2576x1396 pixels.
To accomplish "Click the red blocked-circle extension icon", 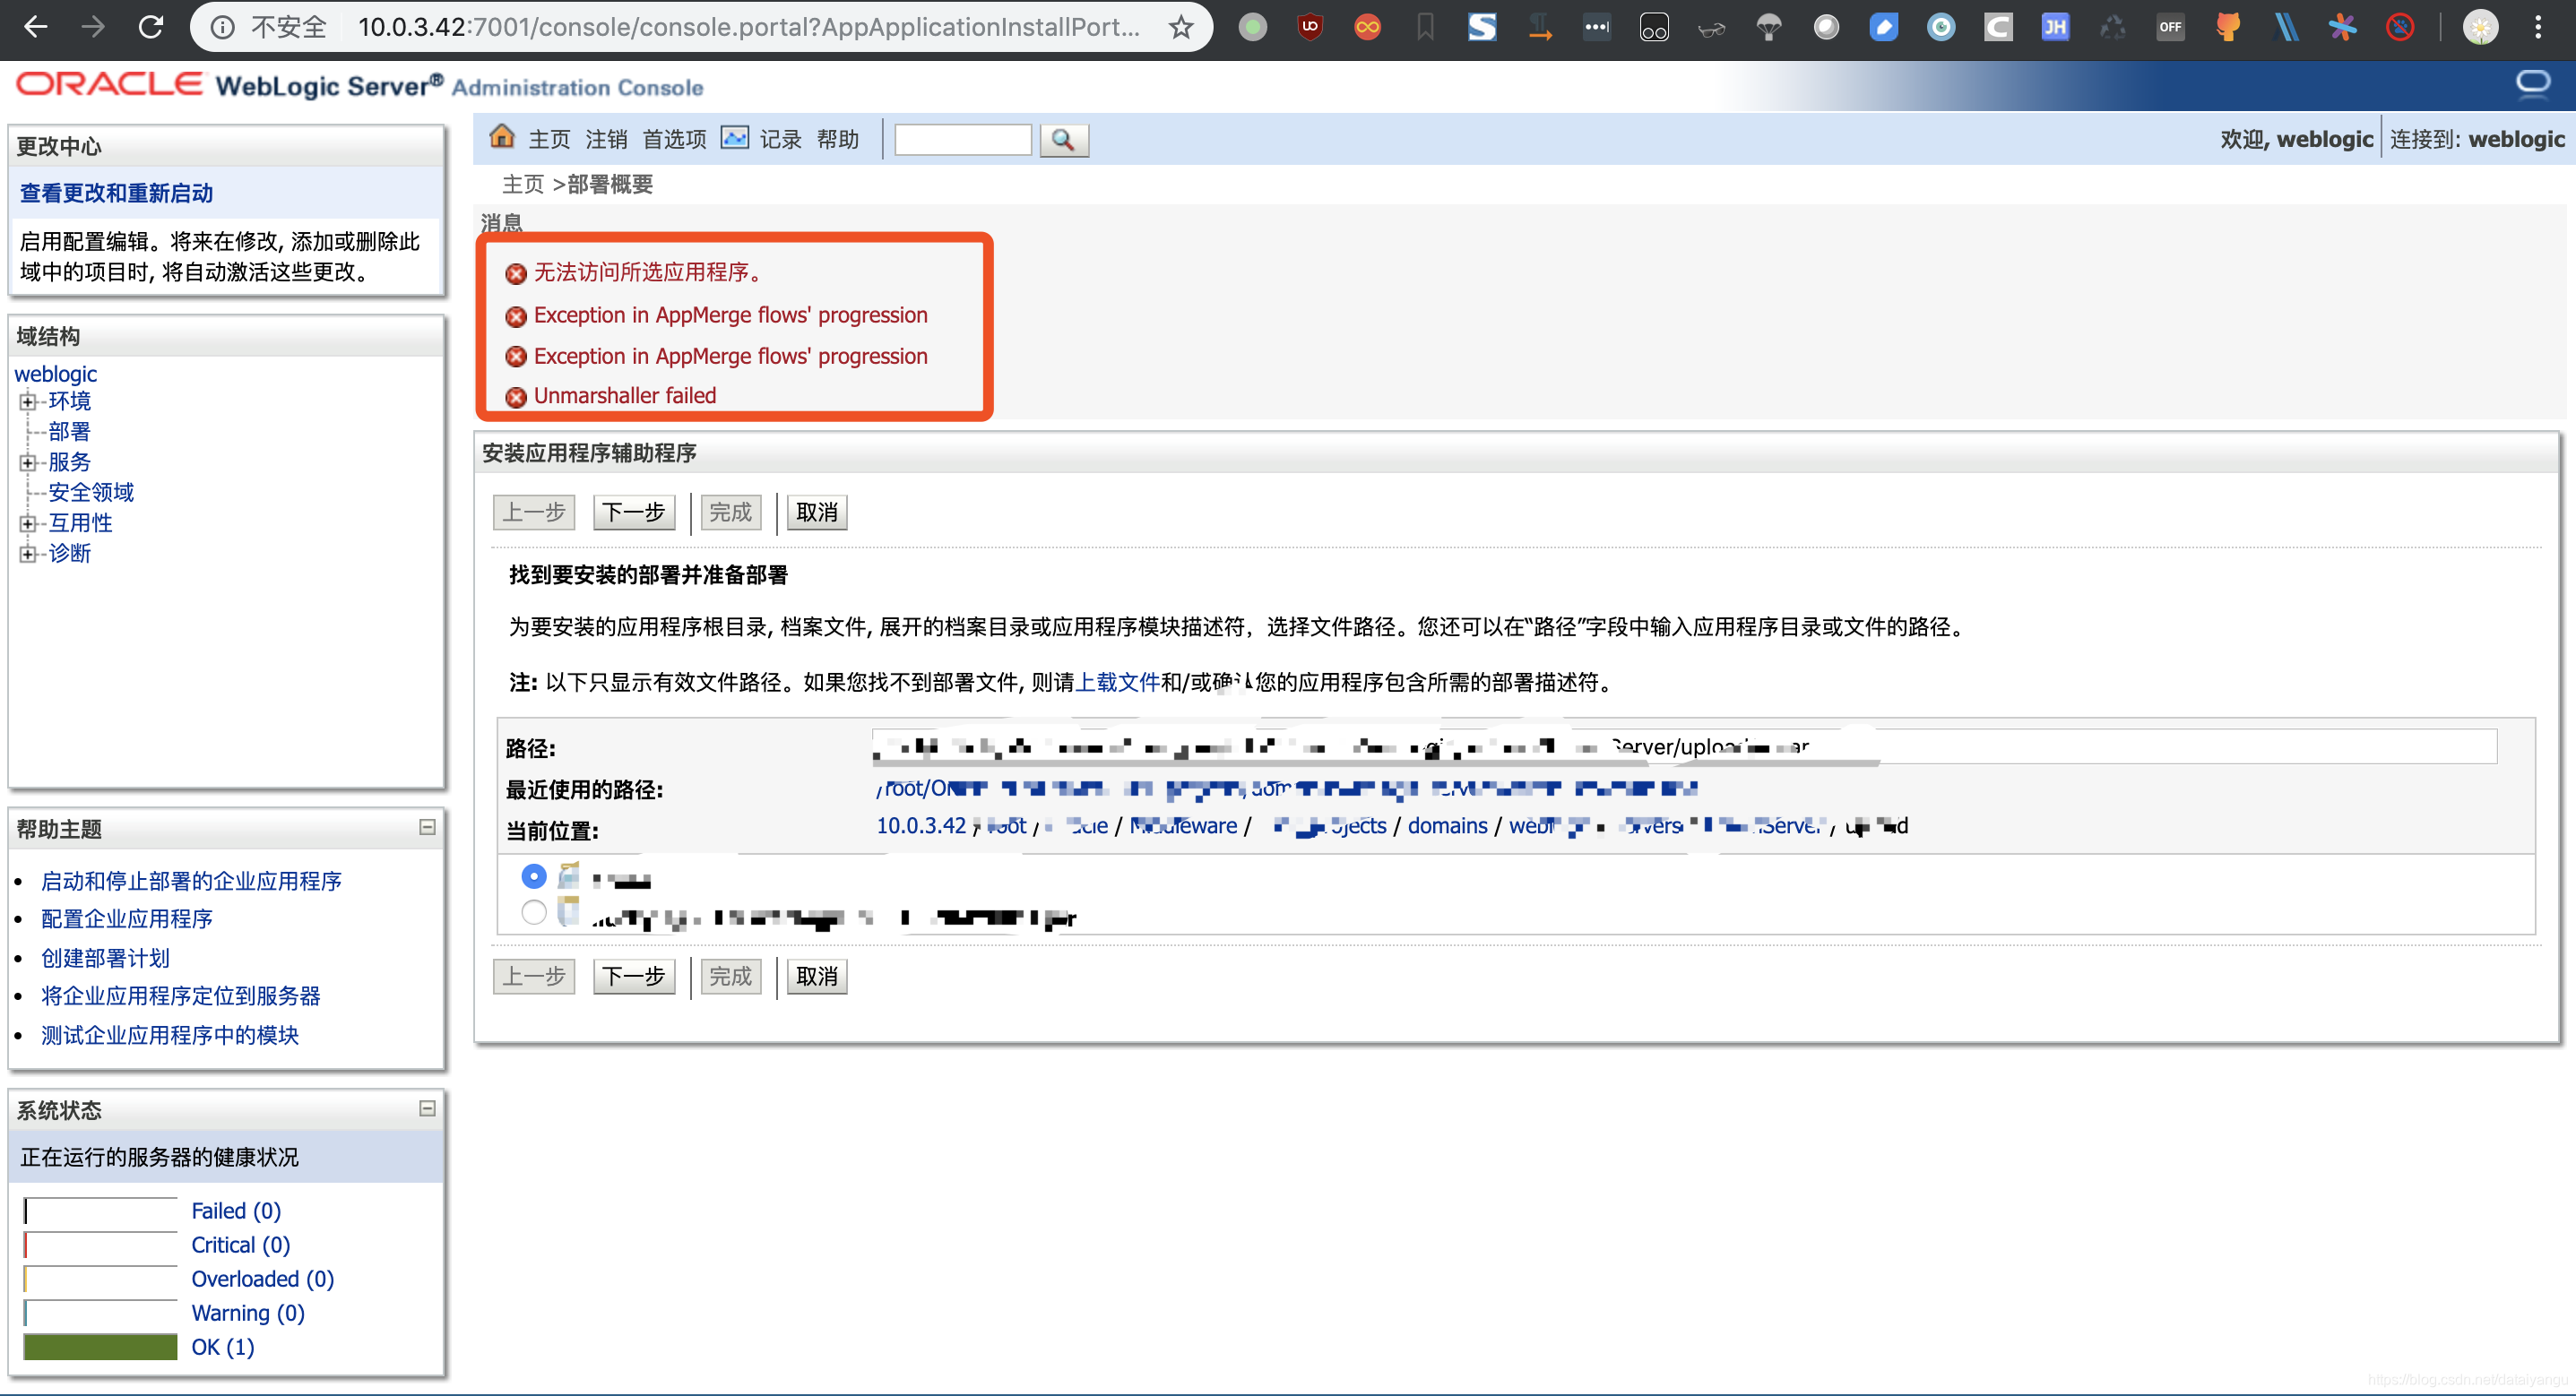I will 2400,27.
